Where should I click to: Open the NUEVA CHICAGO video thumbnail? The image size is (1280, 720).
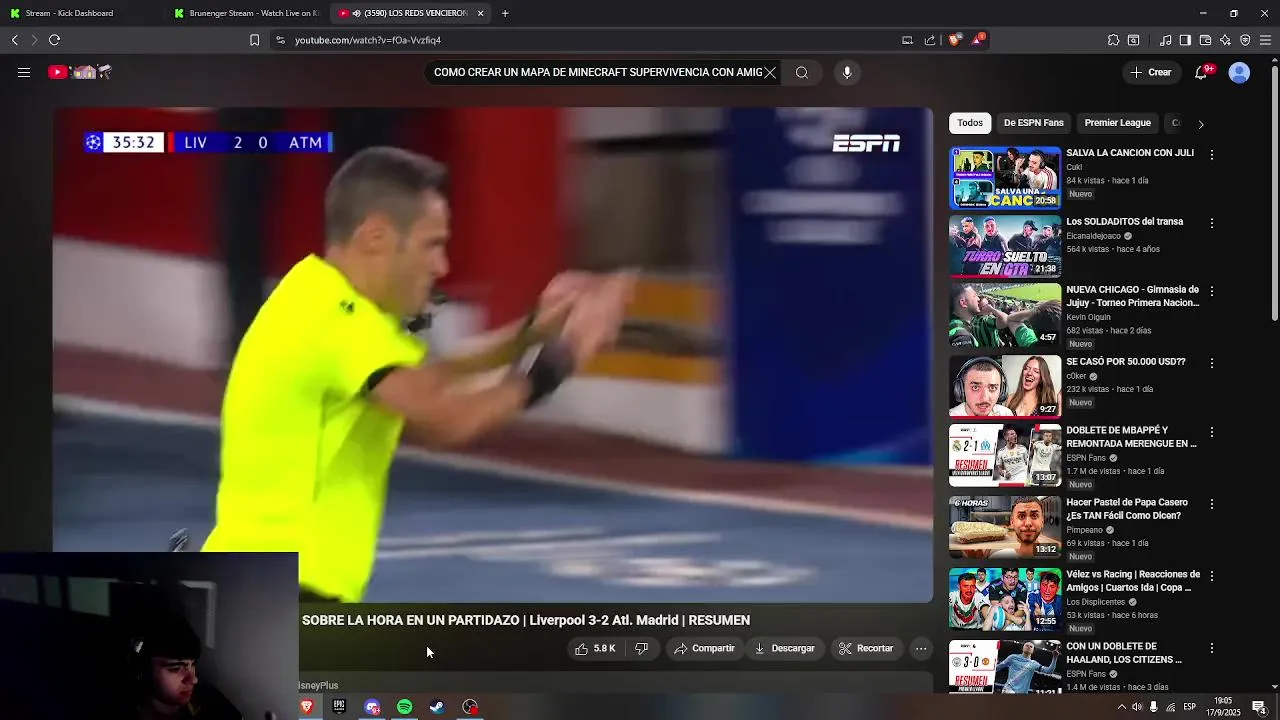pyautogui.click(x=1005, y=315)
